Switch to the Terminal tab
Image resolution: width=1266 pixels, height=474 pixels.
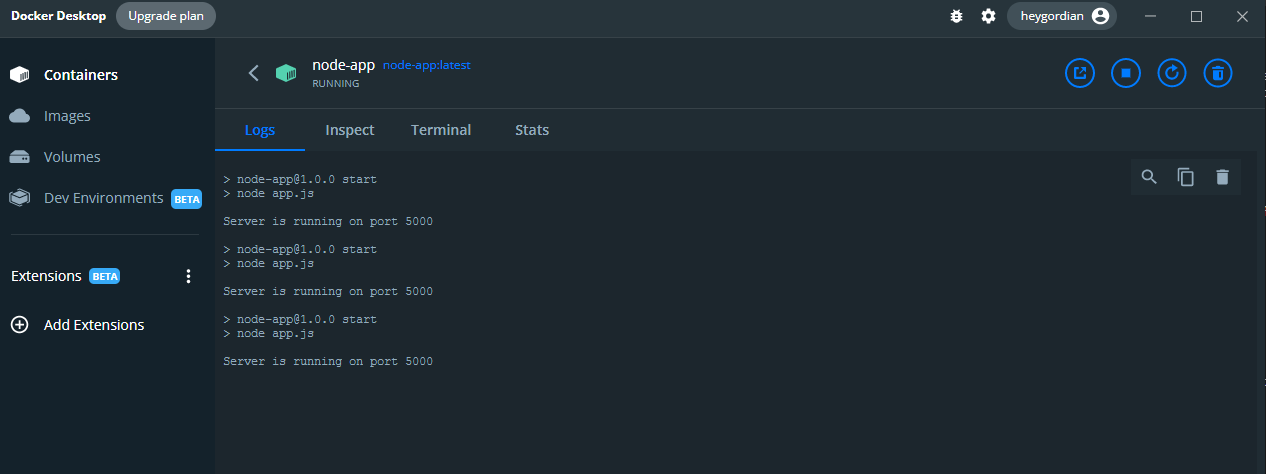point(441,130)
